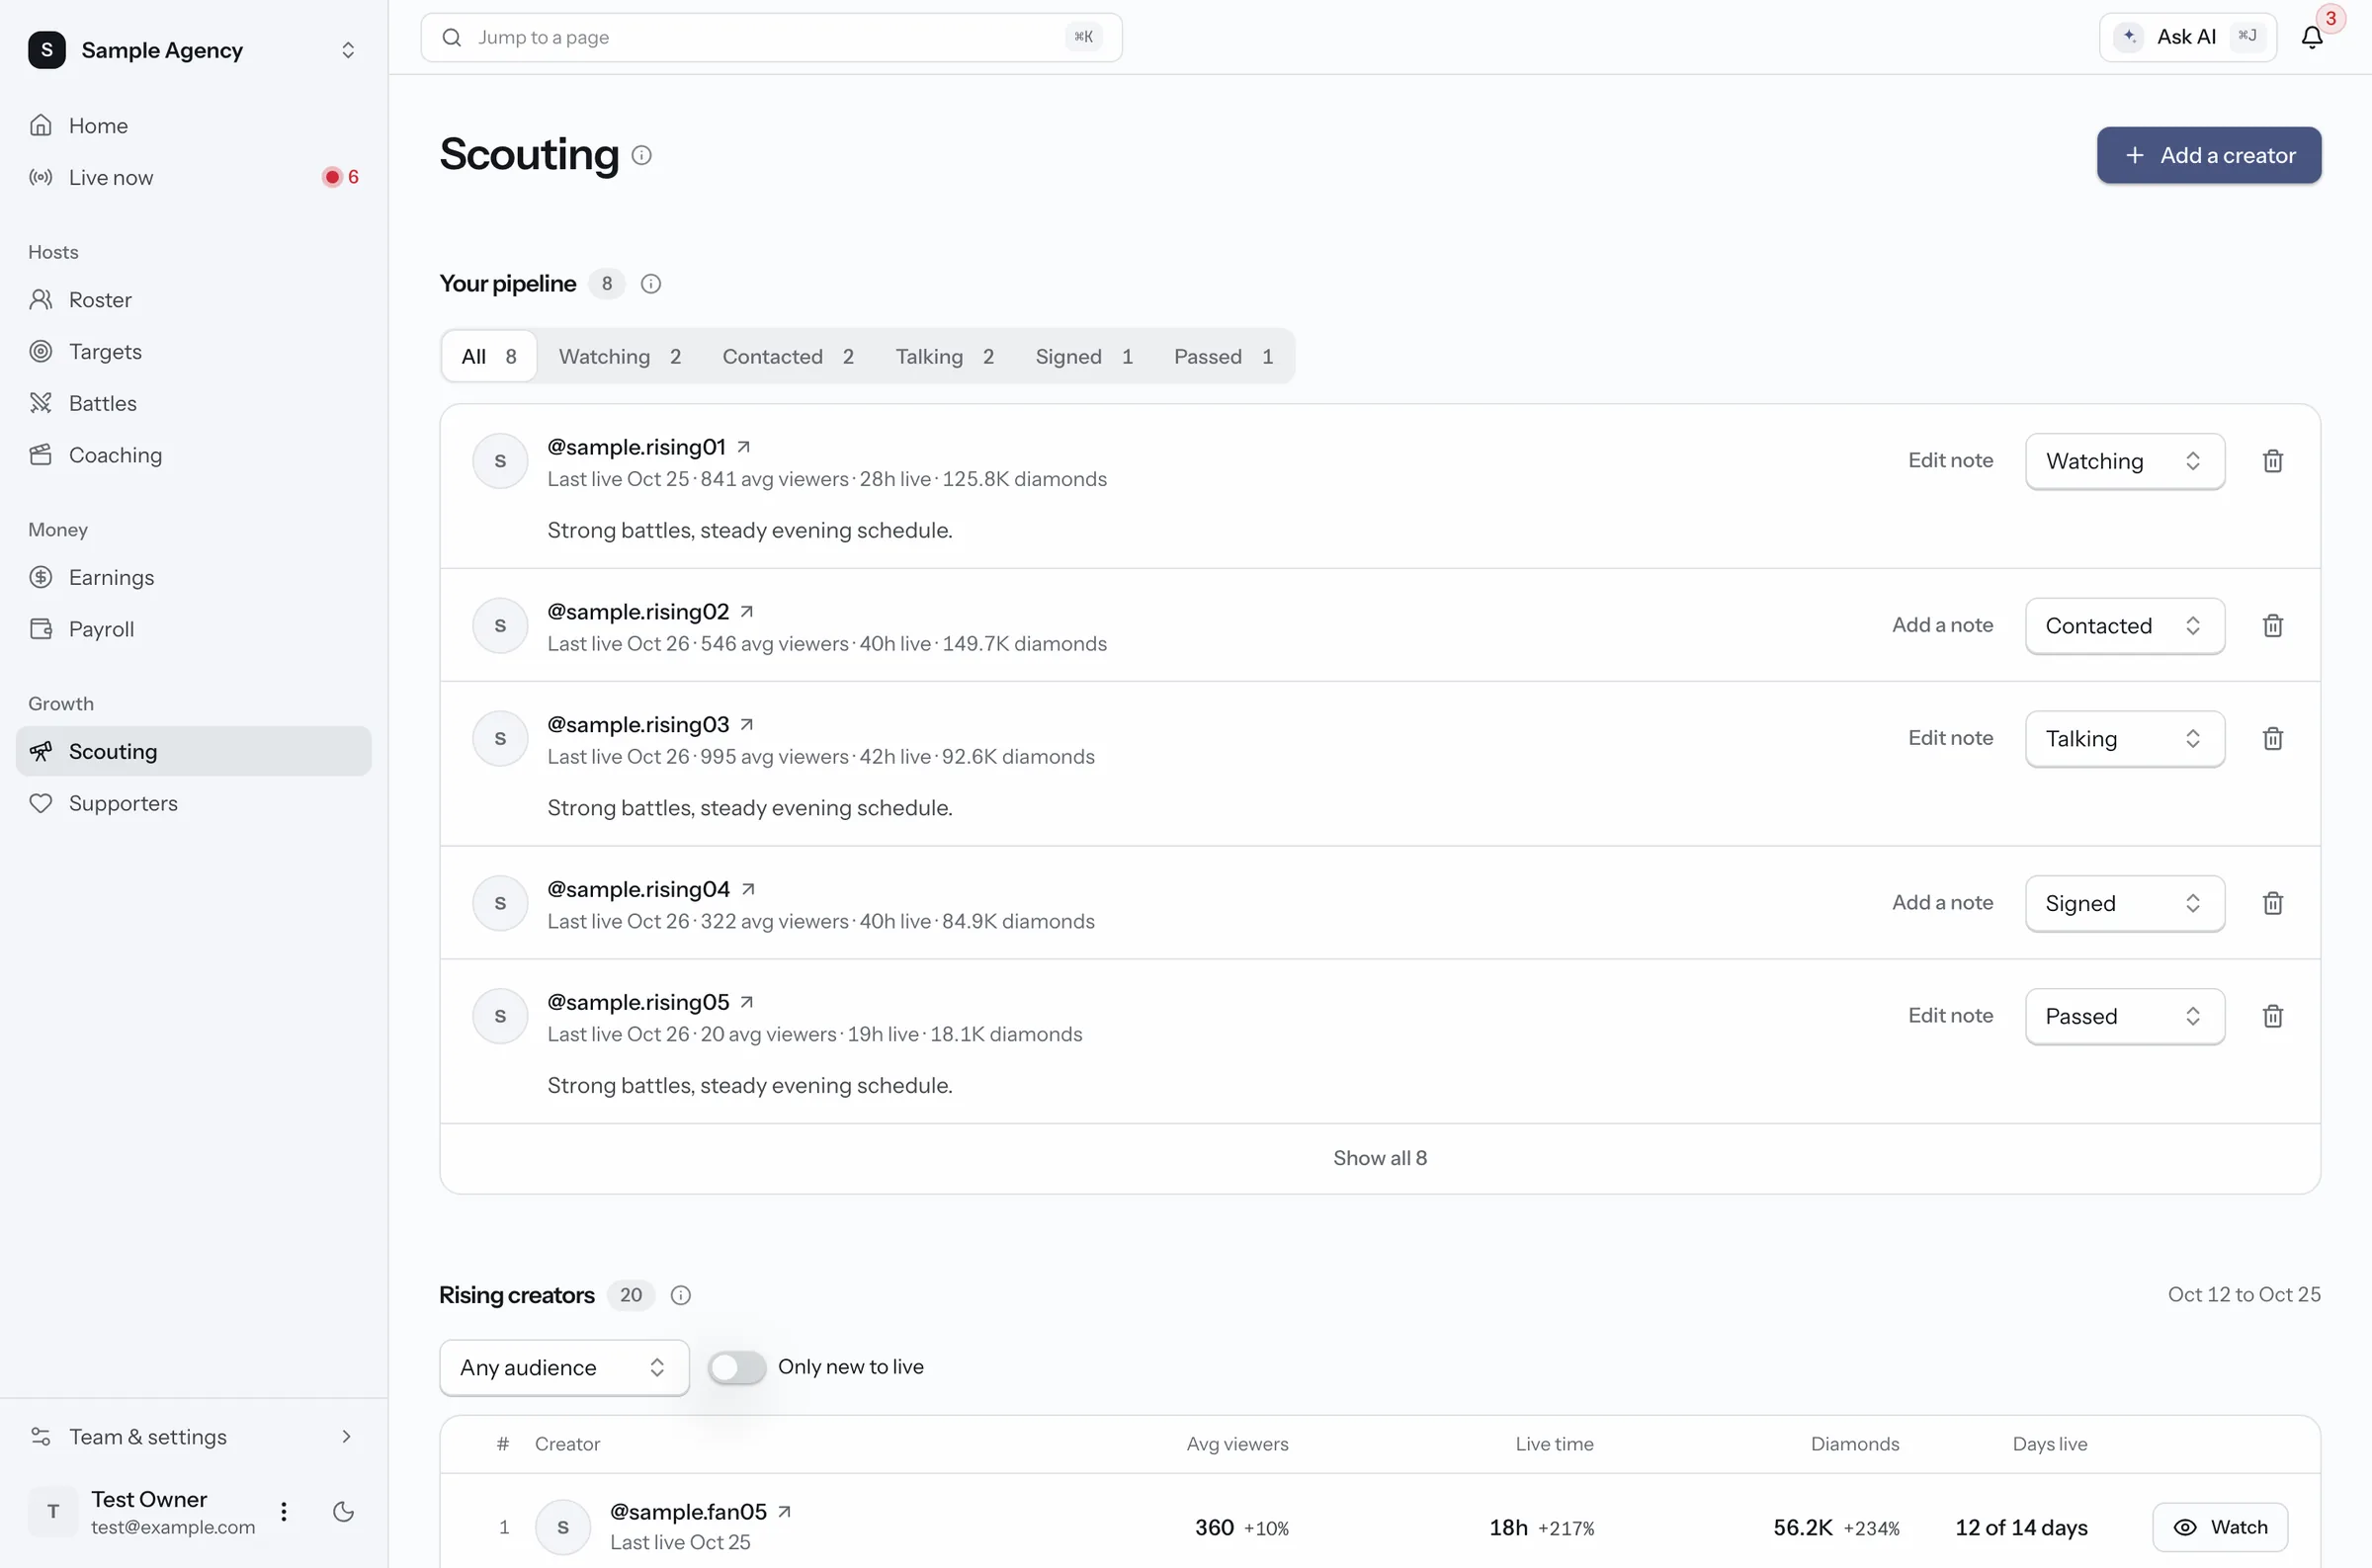Enable Only new to live switch
This screenshot has width=2372, height=1568.
[737, 1367]
